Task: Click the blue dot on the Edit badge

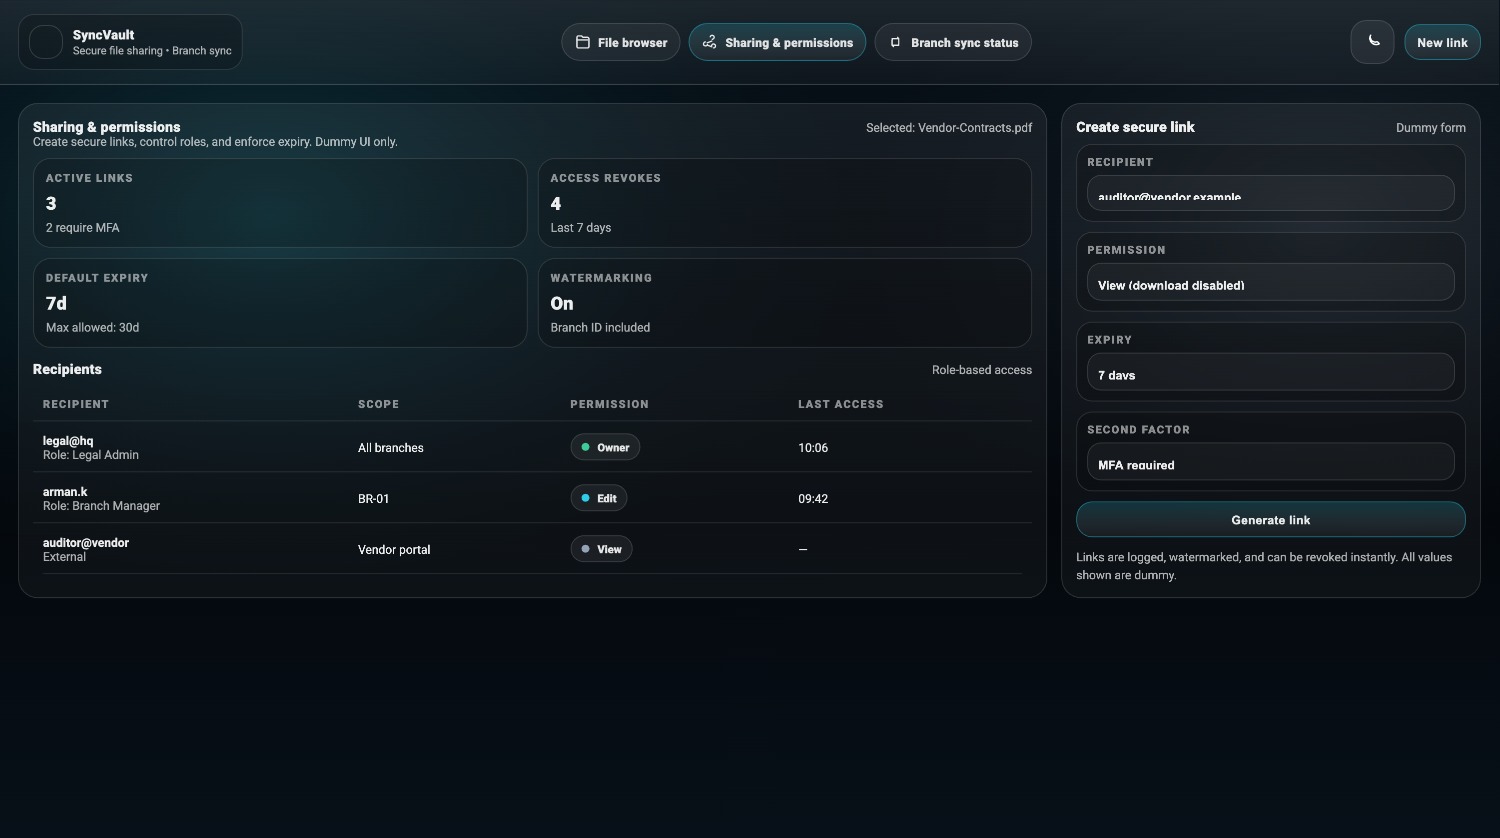Action: point(585,497)
